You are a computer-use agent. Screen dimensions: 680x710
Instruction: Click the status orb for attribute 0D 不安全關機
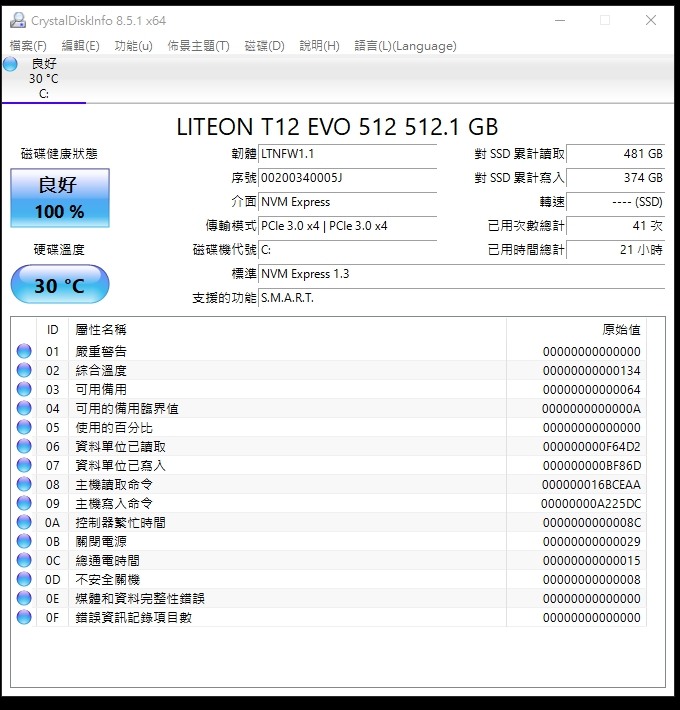tap(24, 580)
